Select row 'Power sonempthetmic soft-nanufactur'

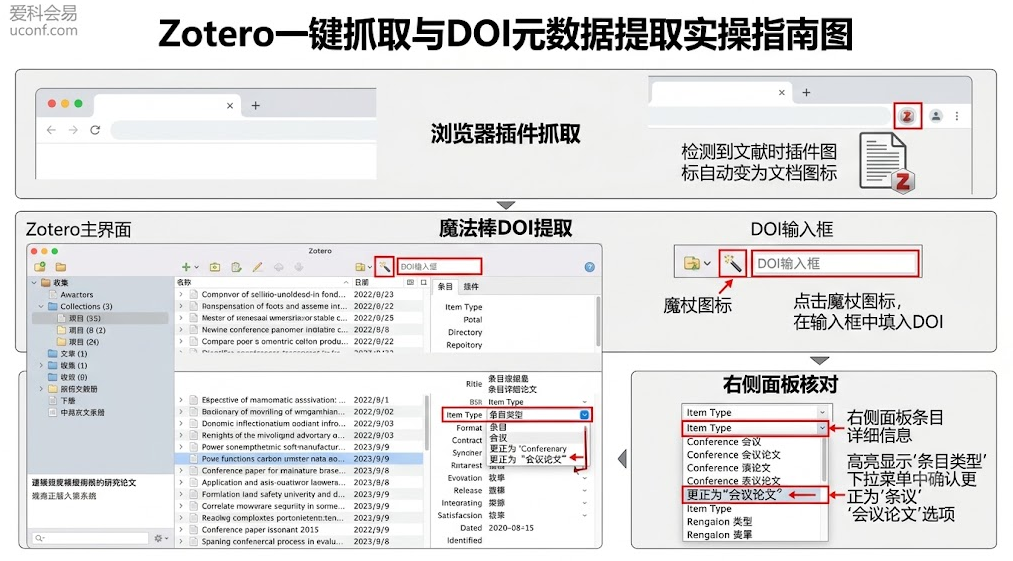pos(299,447)
